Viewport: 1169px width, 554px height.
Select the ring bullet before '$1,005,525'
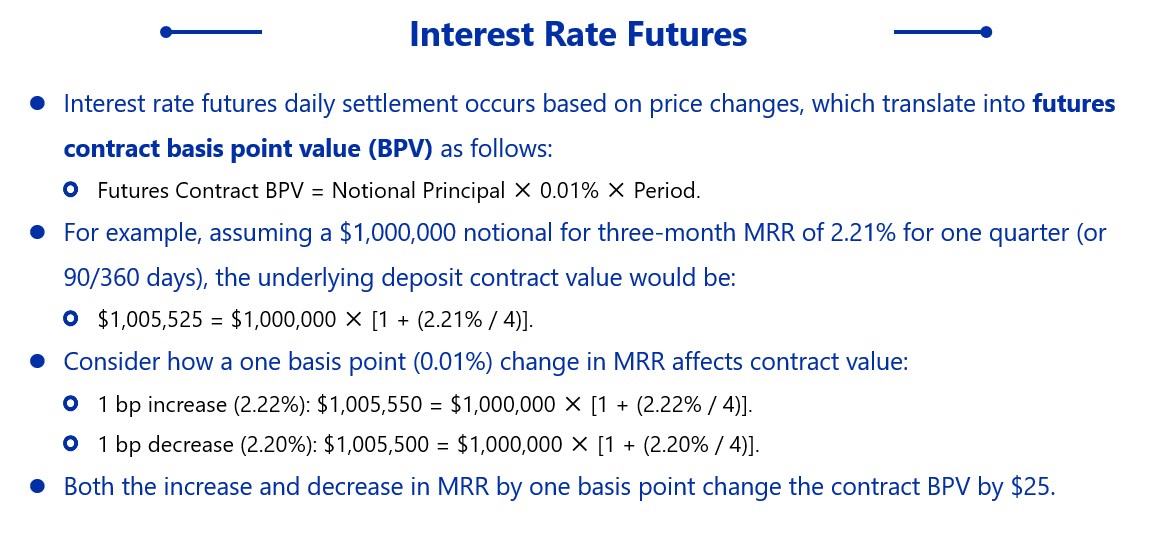pos(71,318)
